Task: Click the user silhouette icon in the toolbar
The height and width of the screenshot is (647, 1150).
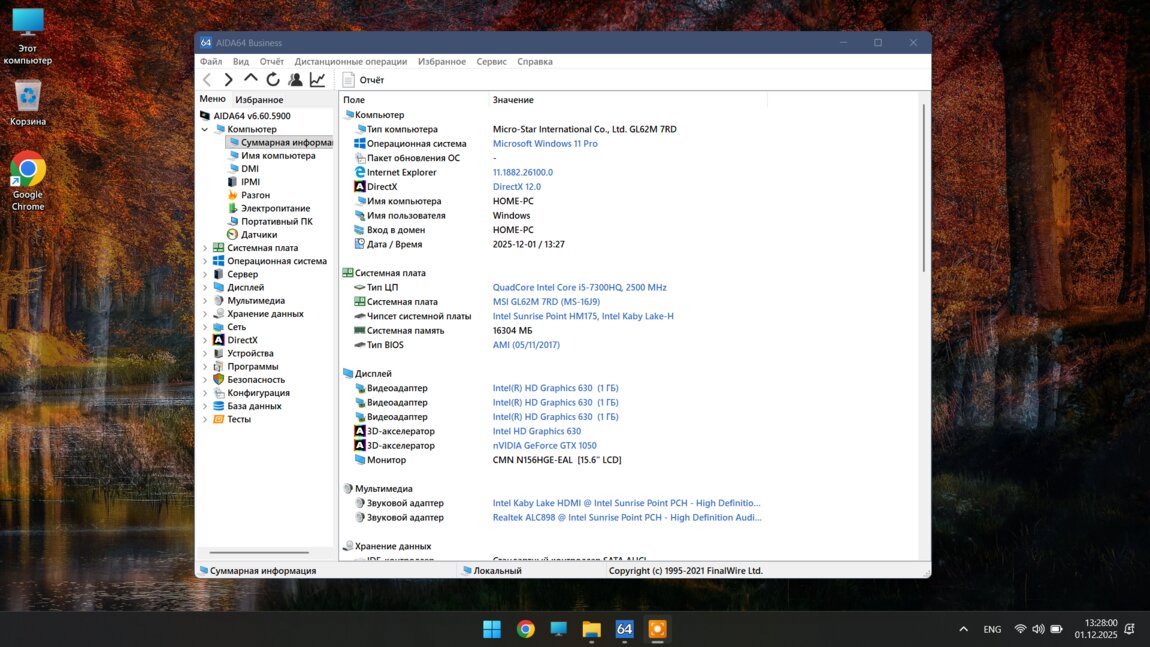Action: [295, 80]
